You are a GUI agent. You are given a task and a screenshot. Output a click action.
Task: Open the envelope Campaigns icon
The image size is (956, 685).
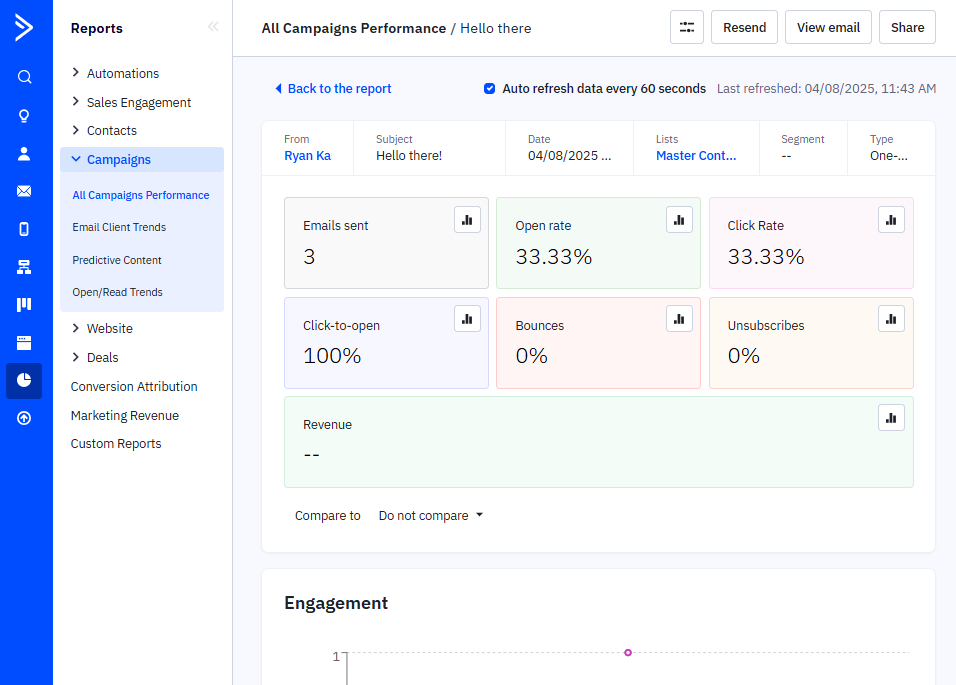coord(25,191)
